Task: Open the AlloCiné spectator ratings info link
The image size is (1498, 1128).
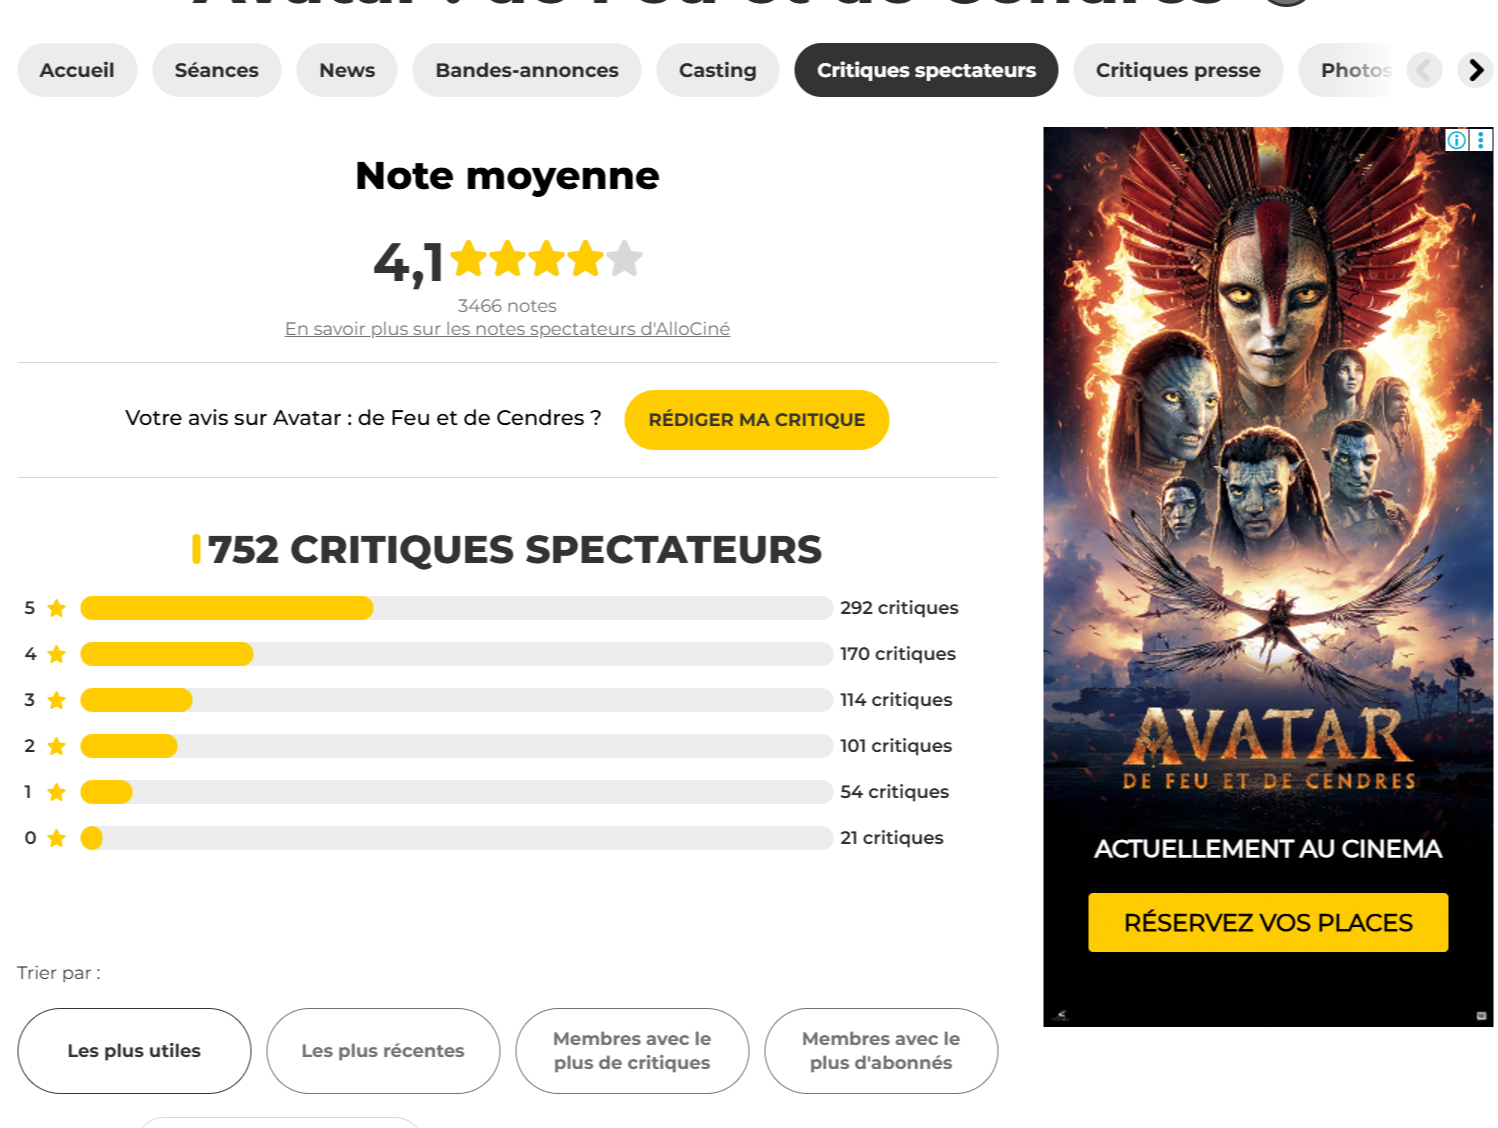Action: click(x=507, y=329)
